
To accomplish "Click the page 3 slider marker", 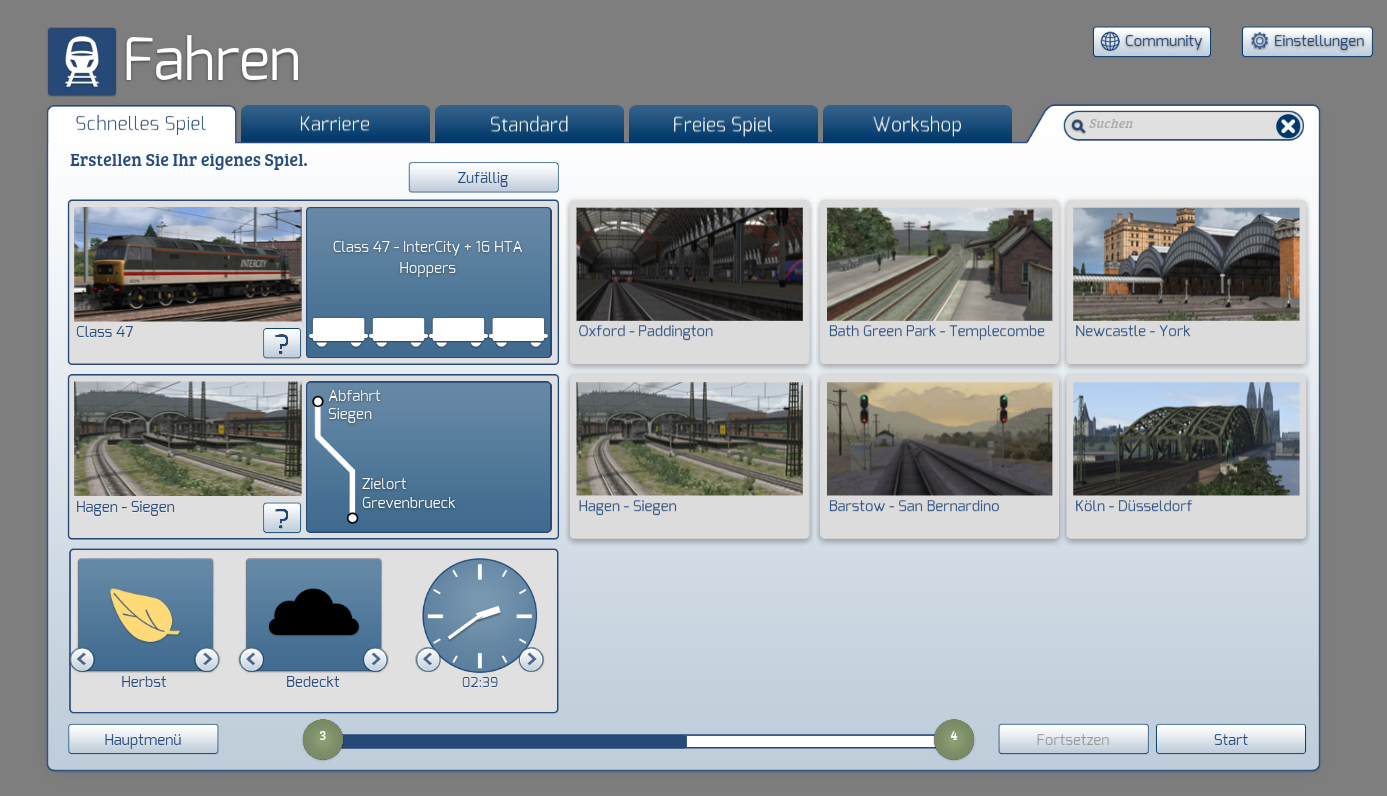I will tap(322, 739).
